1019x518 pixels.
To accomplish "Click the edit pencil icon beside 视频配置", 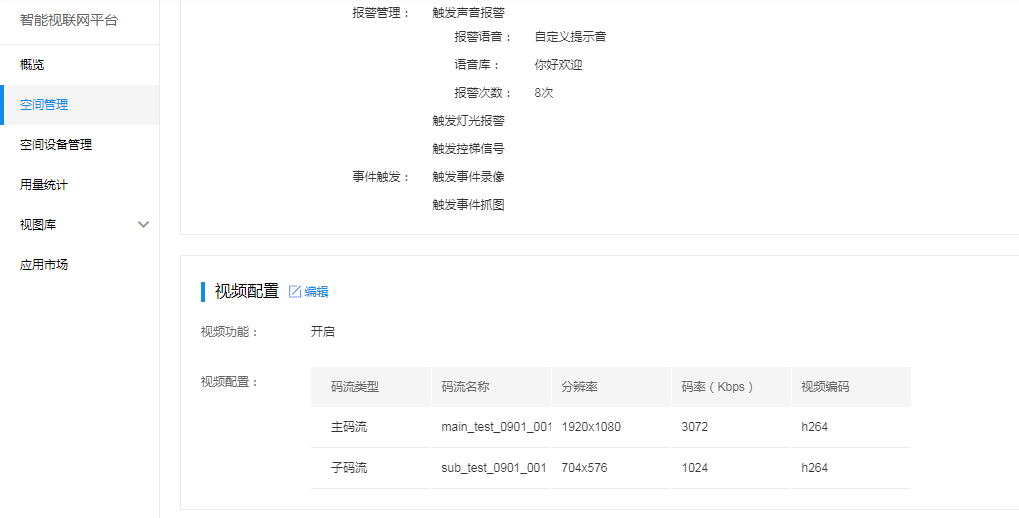I will tap(295, 292).
